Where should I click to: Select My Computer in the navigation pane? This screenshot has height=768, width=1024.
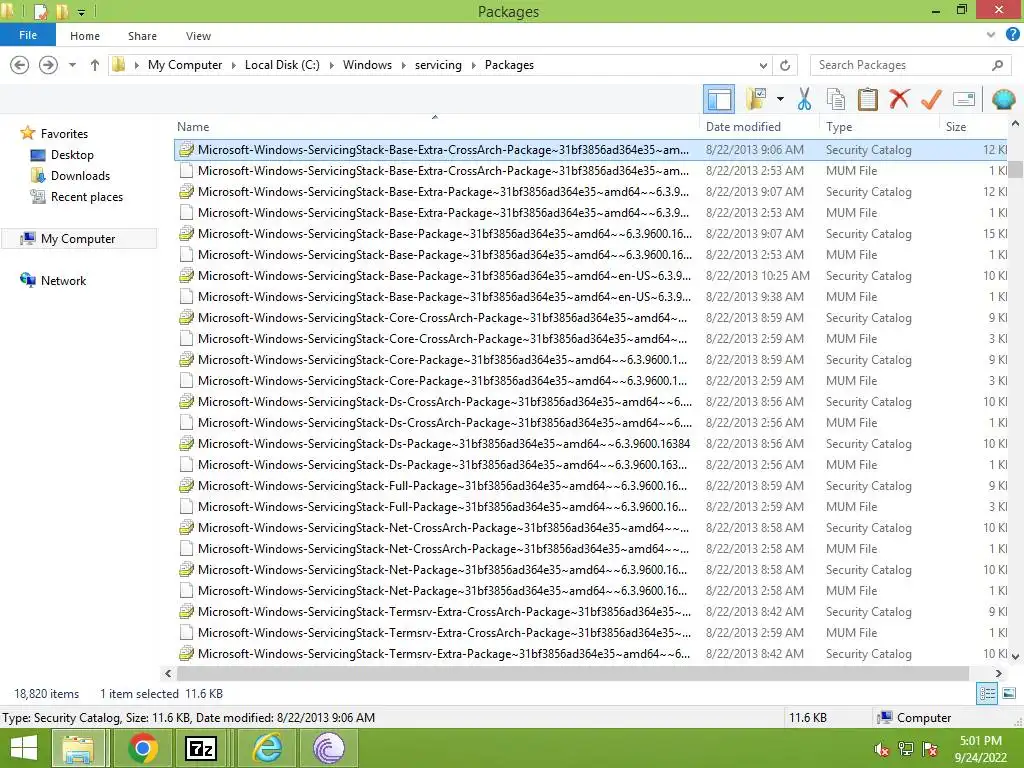pos(78,238)
